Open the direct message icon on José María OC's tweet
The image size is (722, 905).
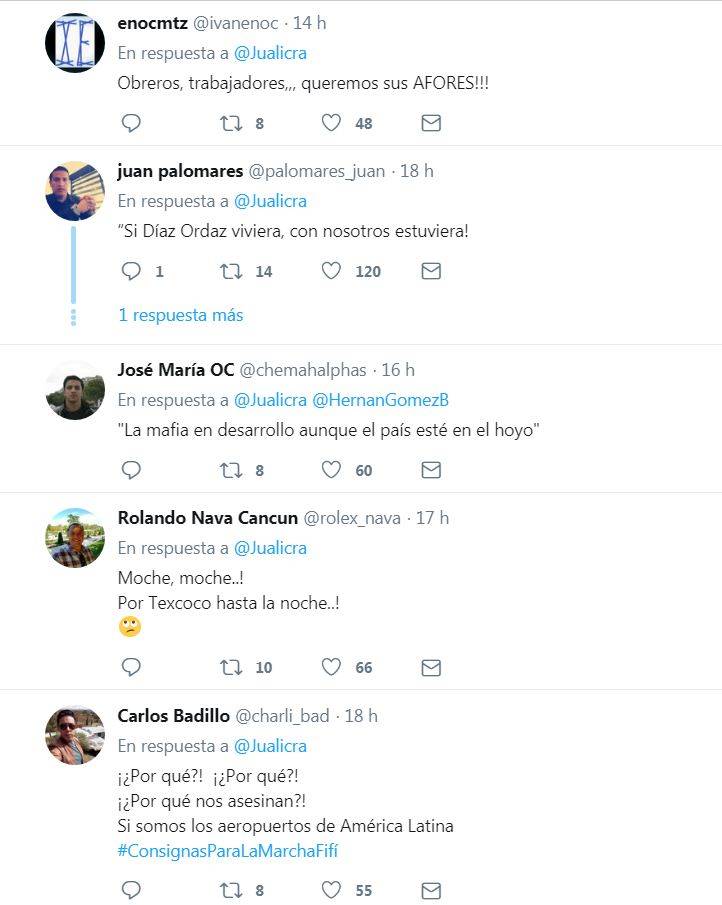(x=431, y=469)
